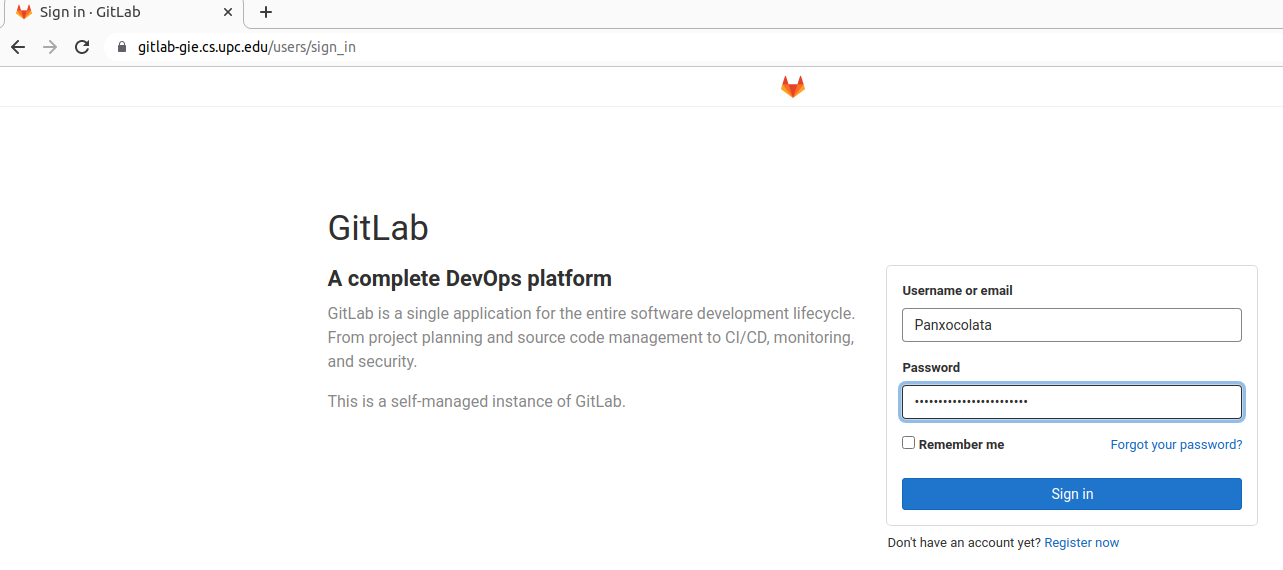The width and height of the screenshot is (1283, 570).
Task: Click 'This is a self-managed instance' text
Action: [476, 402]
